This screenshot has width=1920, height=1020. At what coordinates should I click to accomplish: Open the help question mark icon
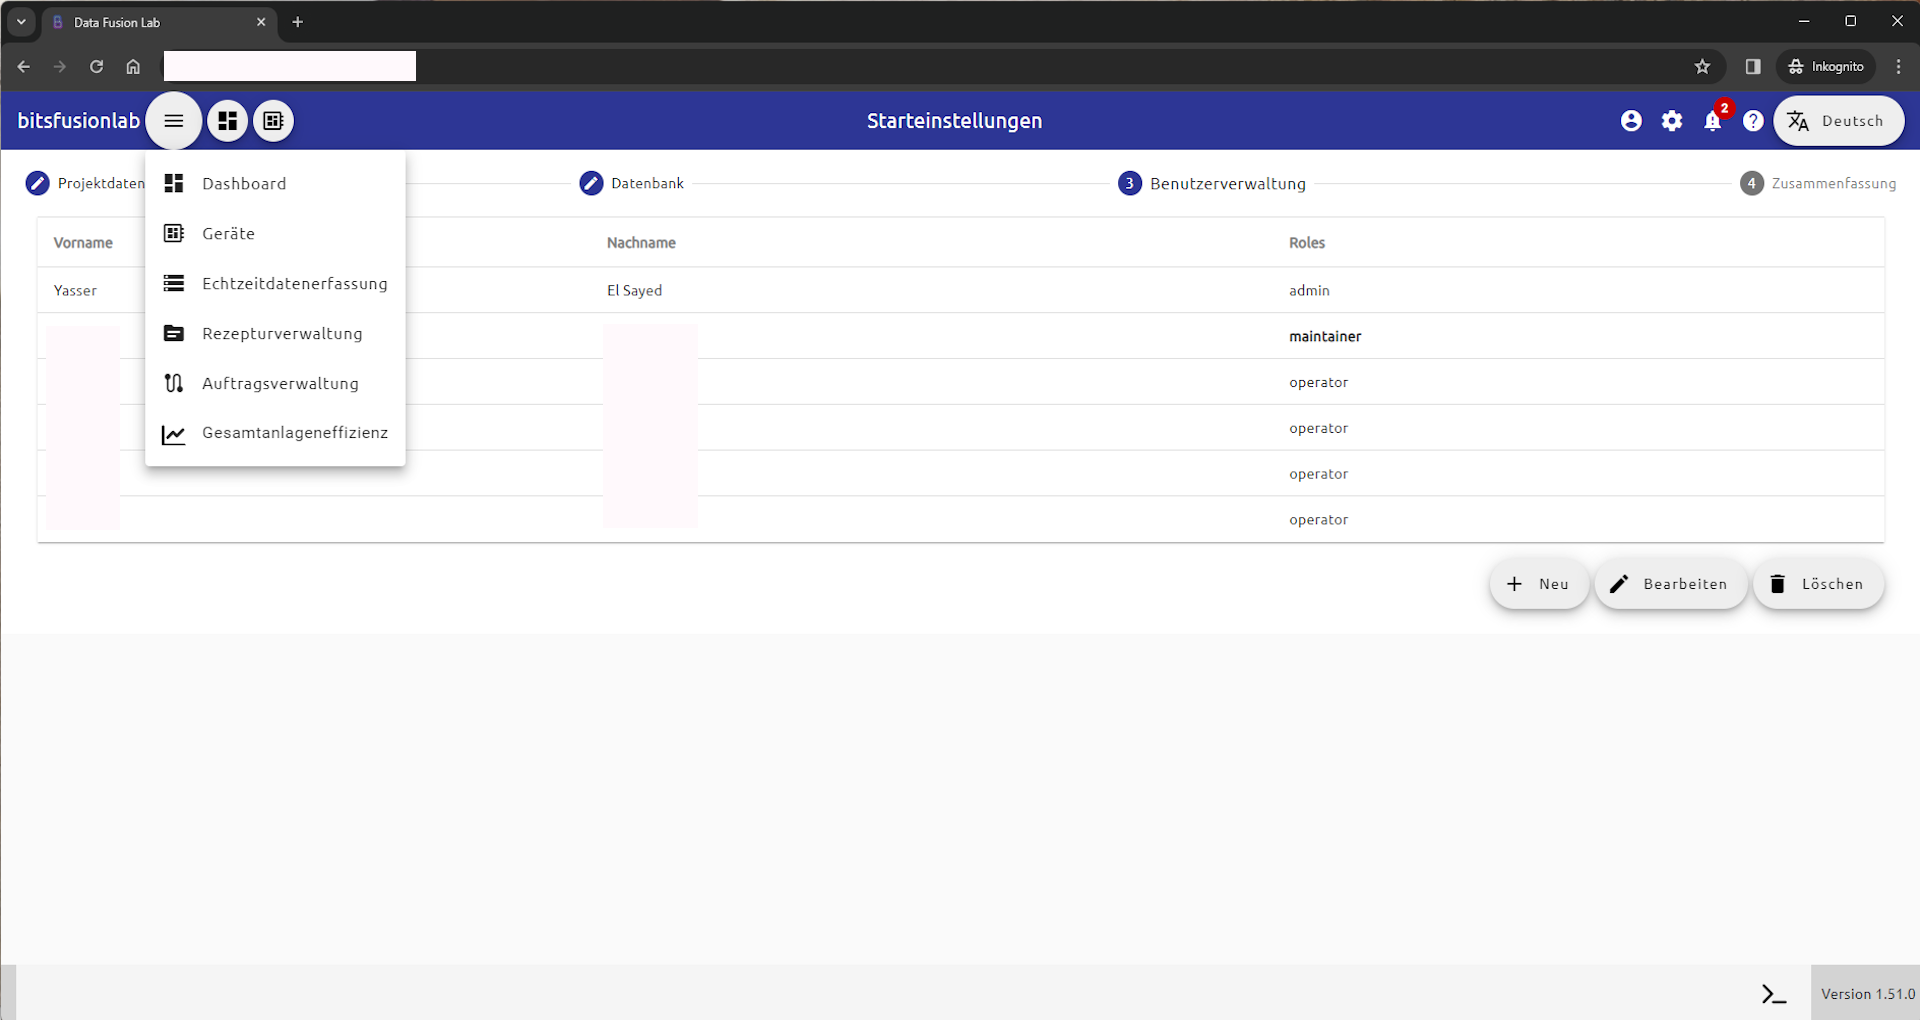1753,121
